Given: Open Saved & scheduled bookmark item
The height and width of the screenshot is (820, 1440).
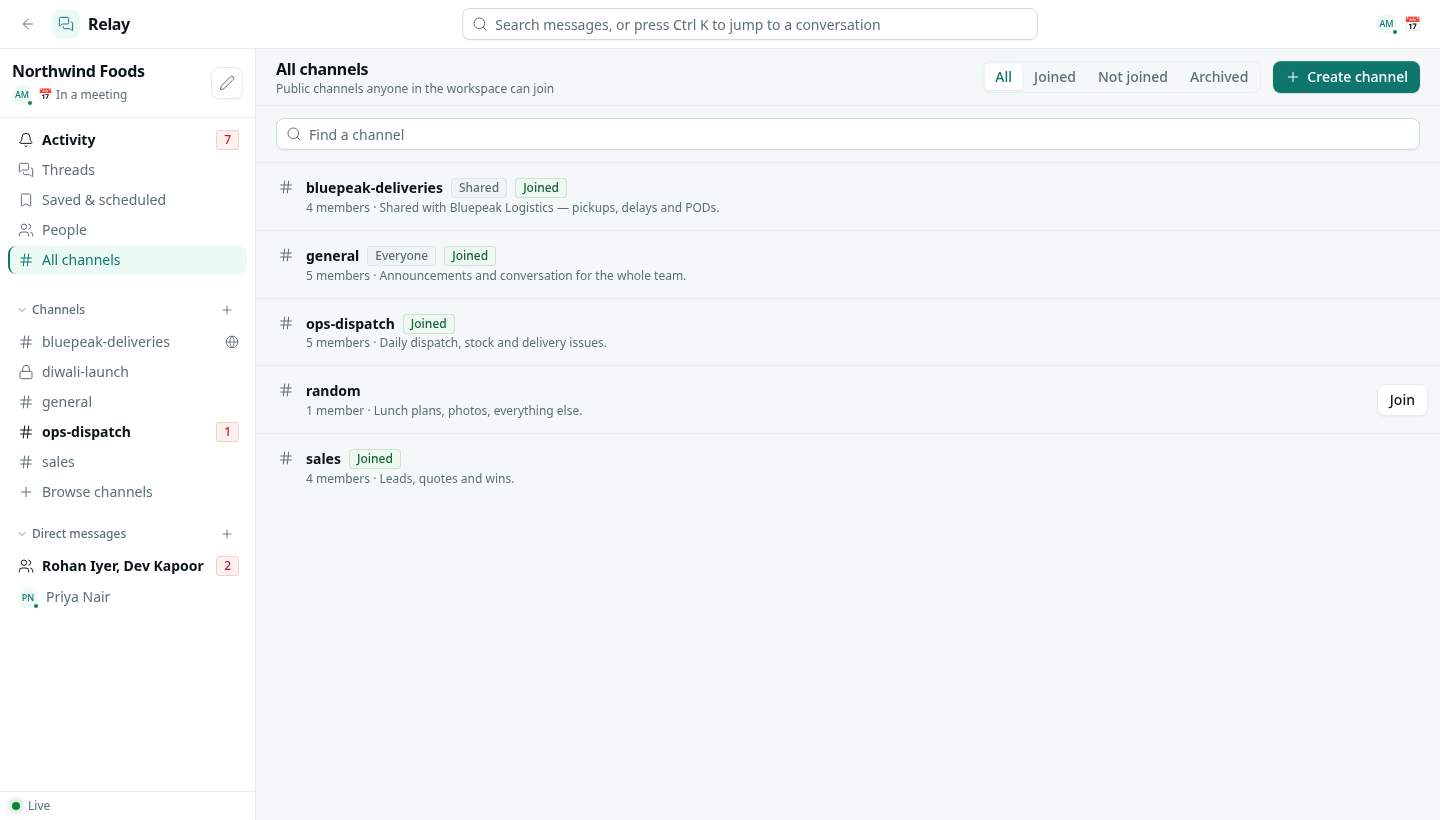Looking at the screenshot, I should click(127, 200).
